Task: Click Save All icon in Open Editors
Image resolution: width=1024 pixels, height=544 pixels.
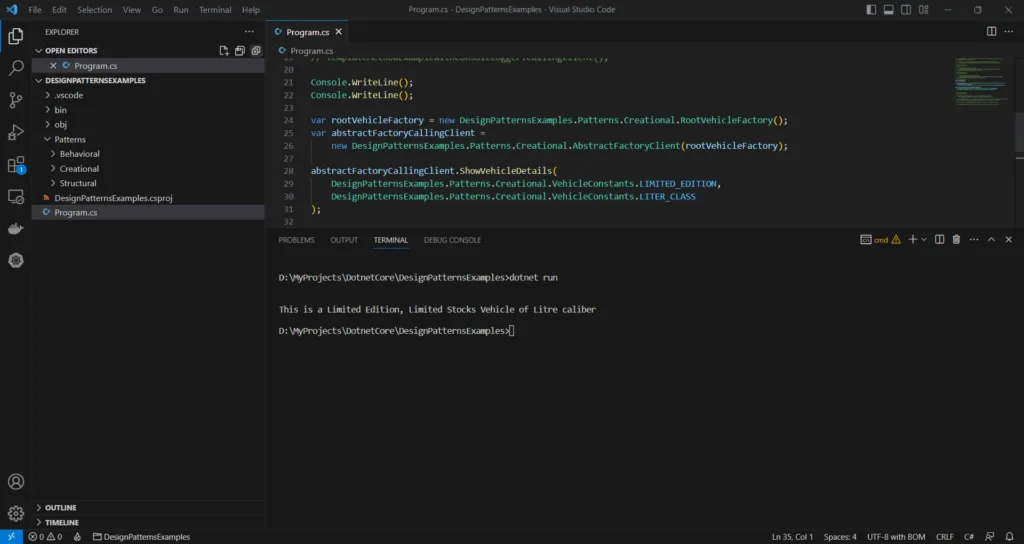Action: point(240,50)
